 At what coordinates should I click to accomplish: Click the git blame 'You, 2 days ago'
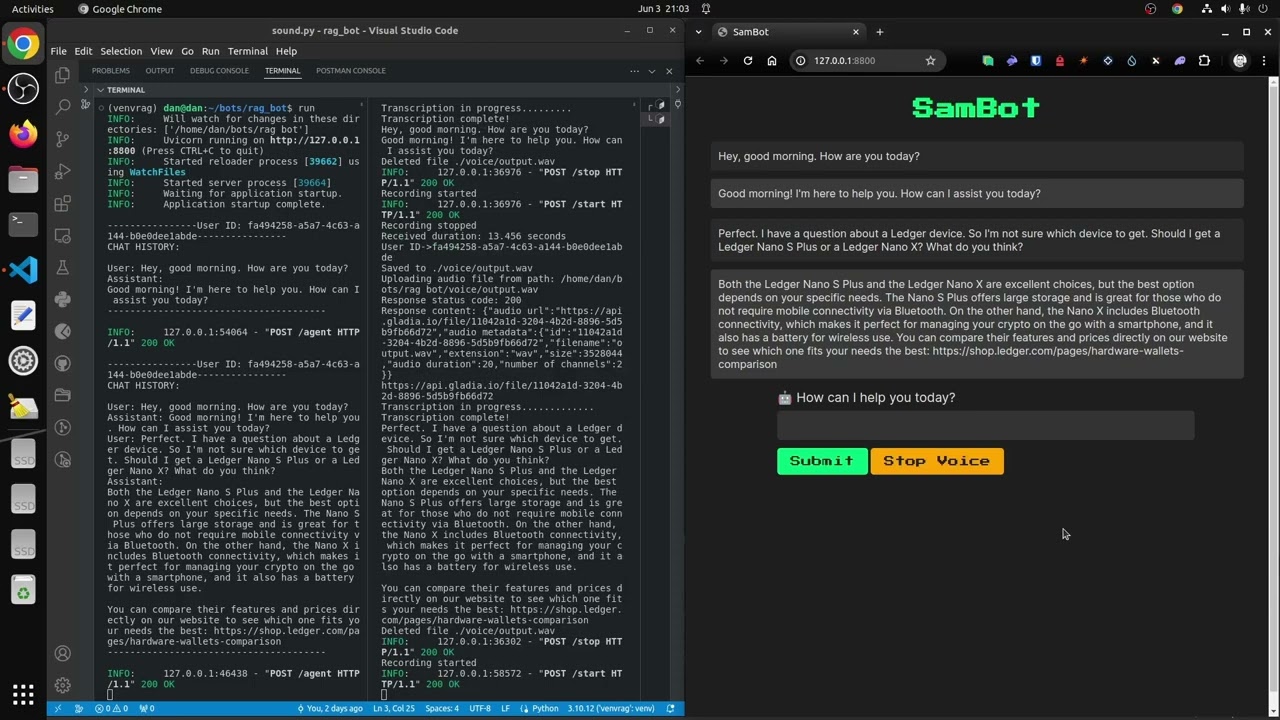pyautogui.click(x=330, y=708)
